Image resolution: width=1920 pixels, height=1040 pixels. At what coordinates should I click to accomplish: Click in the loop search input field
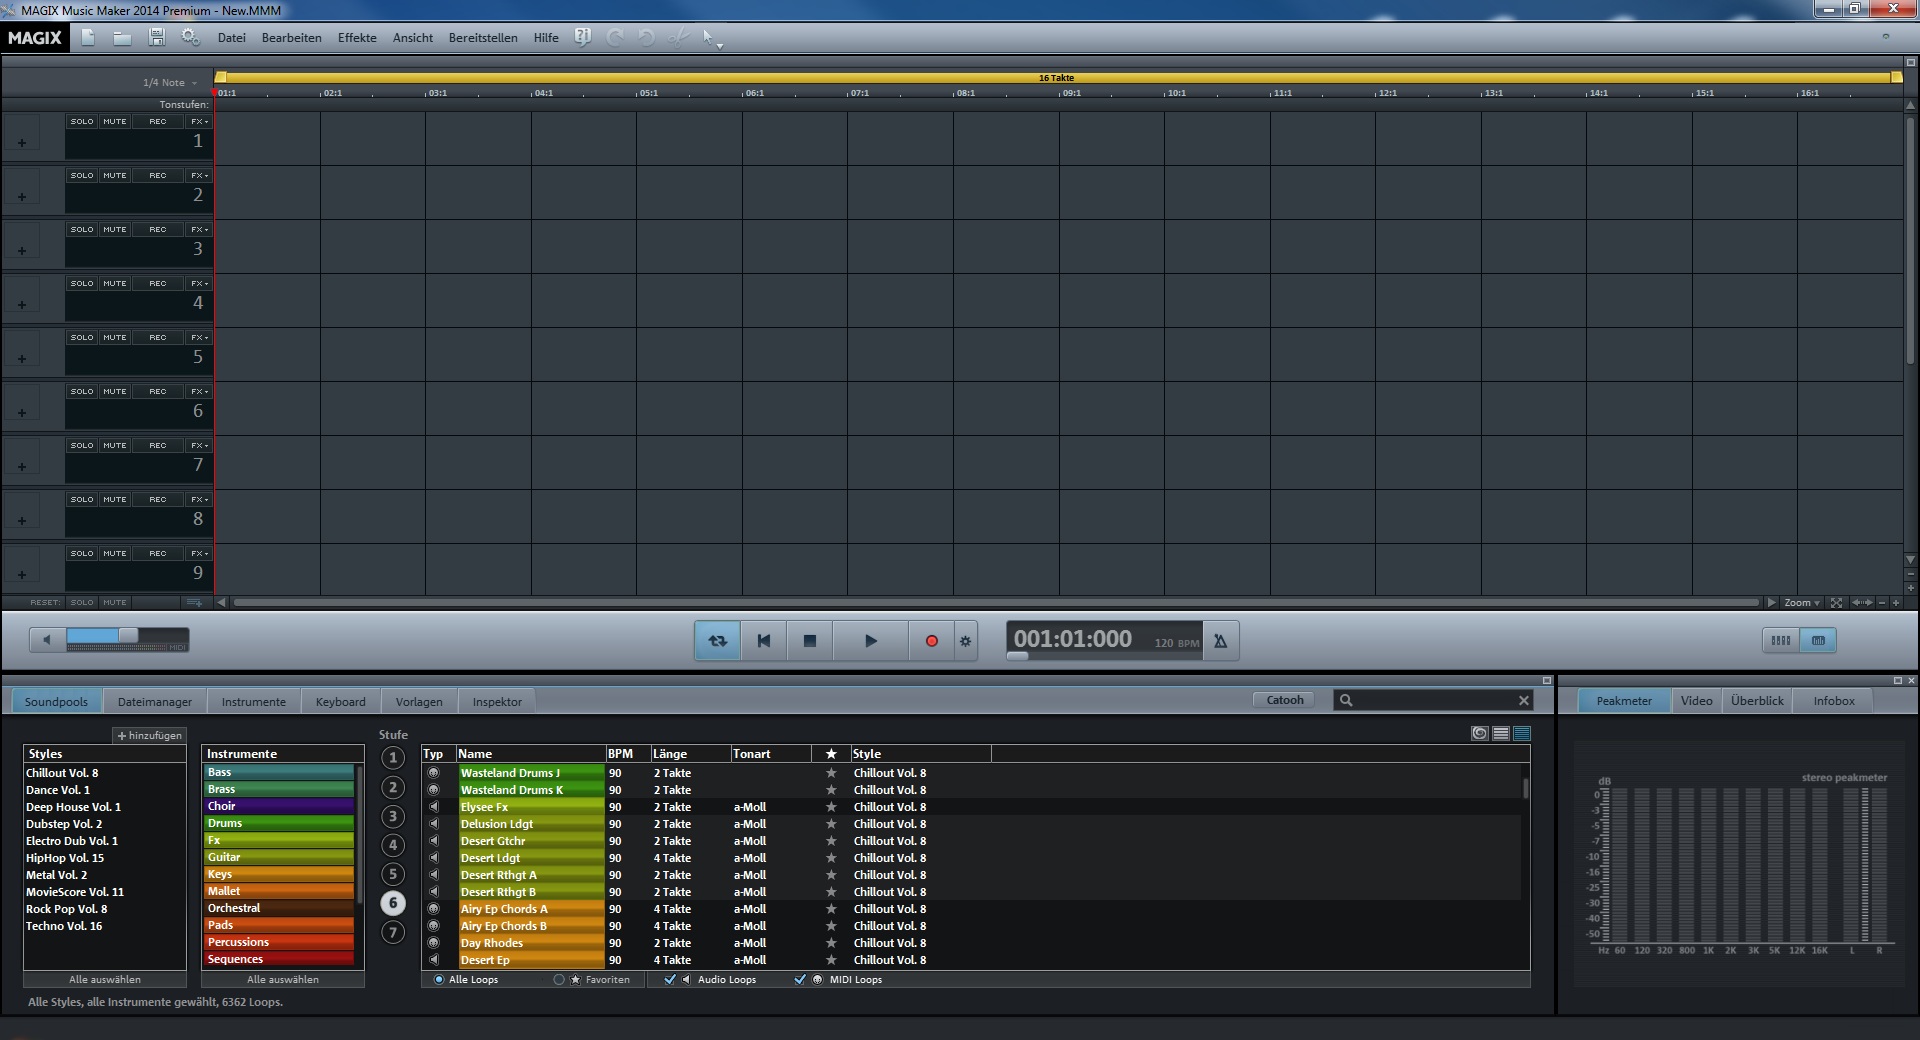(1435, 700)
